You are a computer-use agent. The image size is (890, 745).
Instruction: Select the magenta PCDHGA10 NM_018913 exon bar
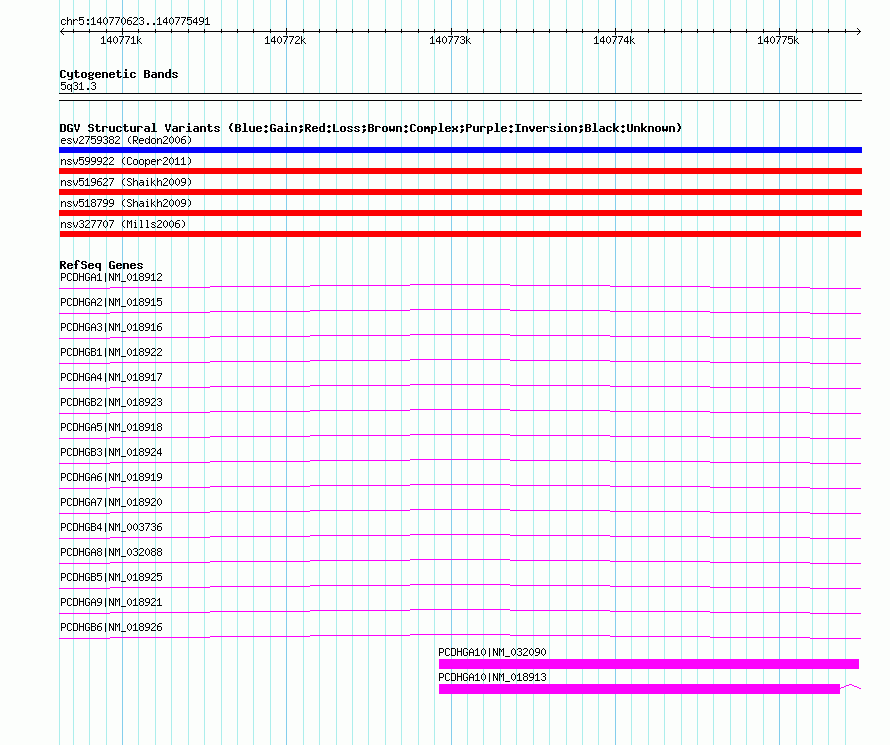639,689
